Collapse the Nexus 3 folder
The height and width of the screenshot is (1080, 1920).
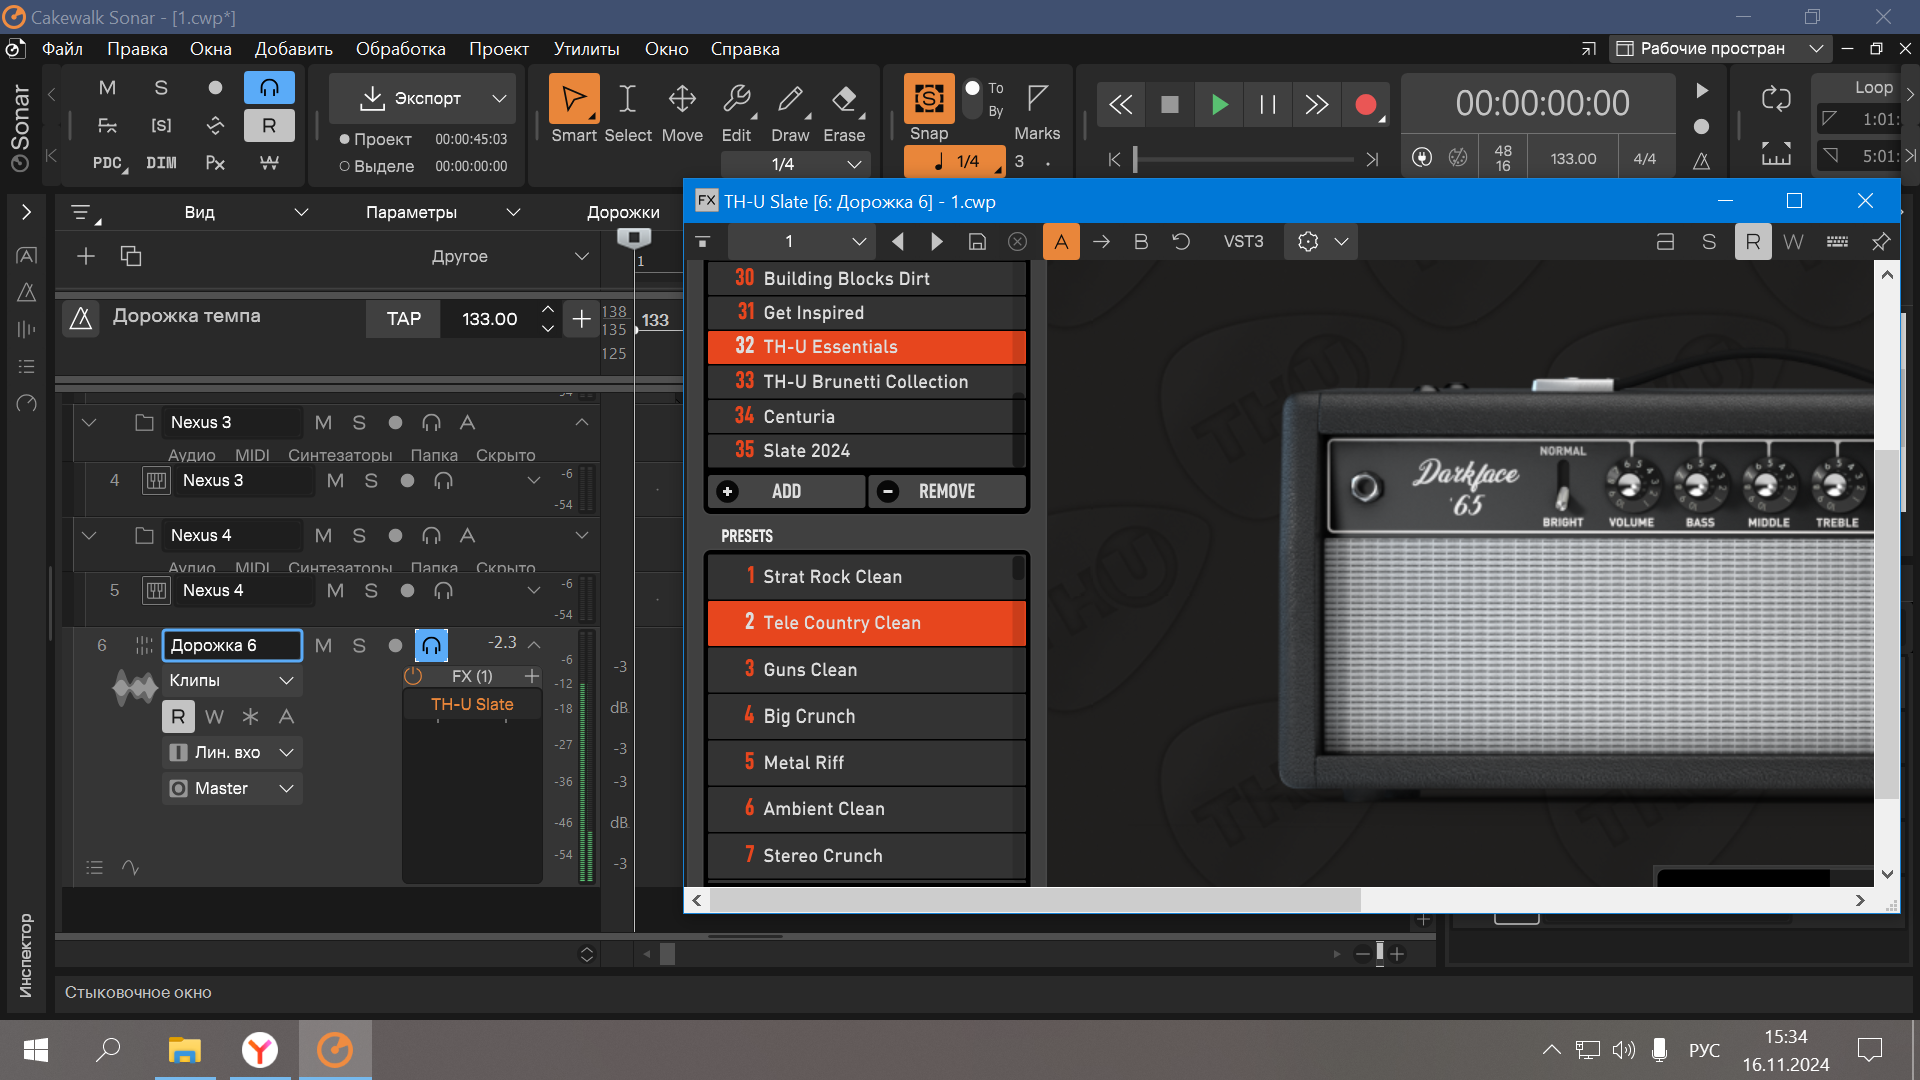coord(89,423)
